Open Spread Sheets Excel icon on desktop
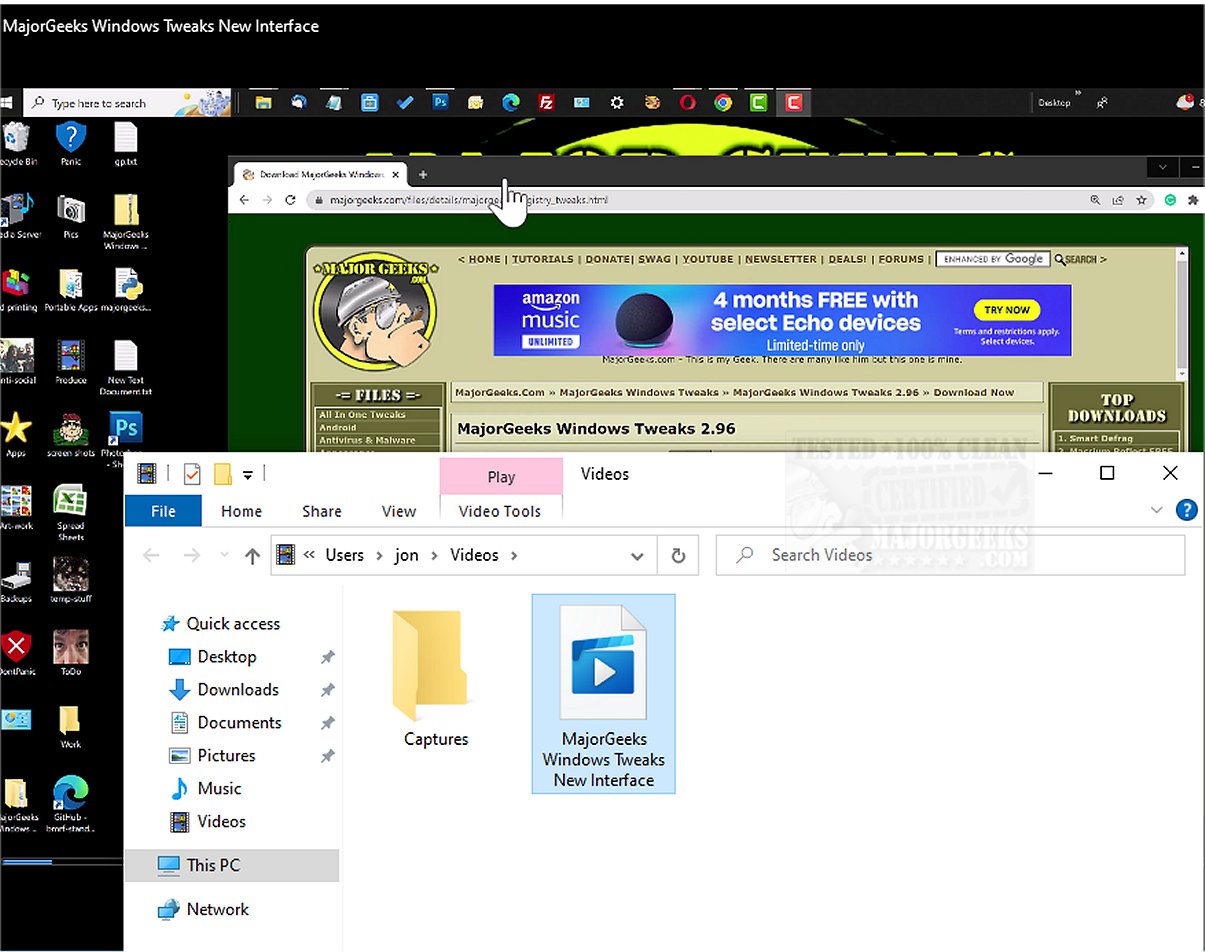 pos(71,513)
